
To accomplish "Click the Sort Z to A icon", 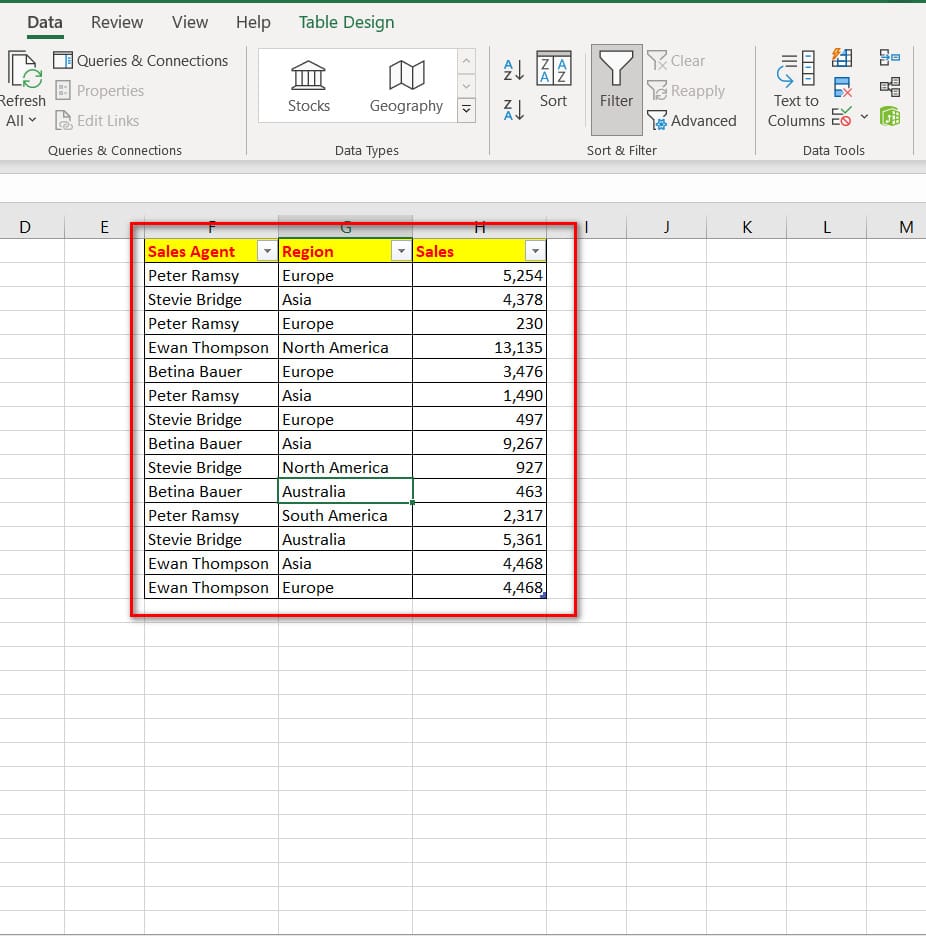I will click(x=513, y=110).
